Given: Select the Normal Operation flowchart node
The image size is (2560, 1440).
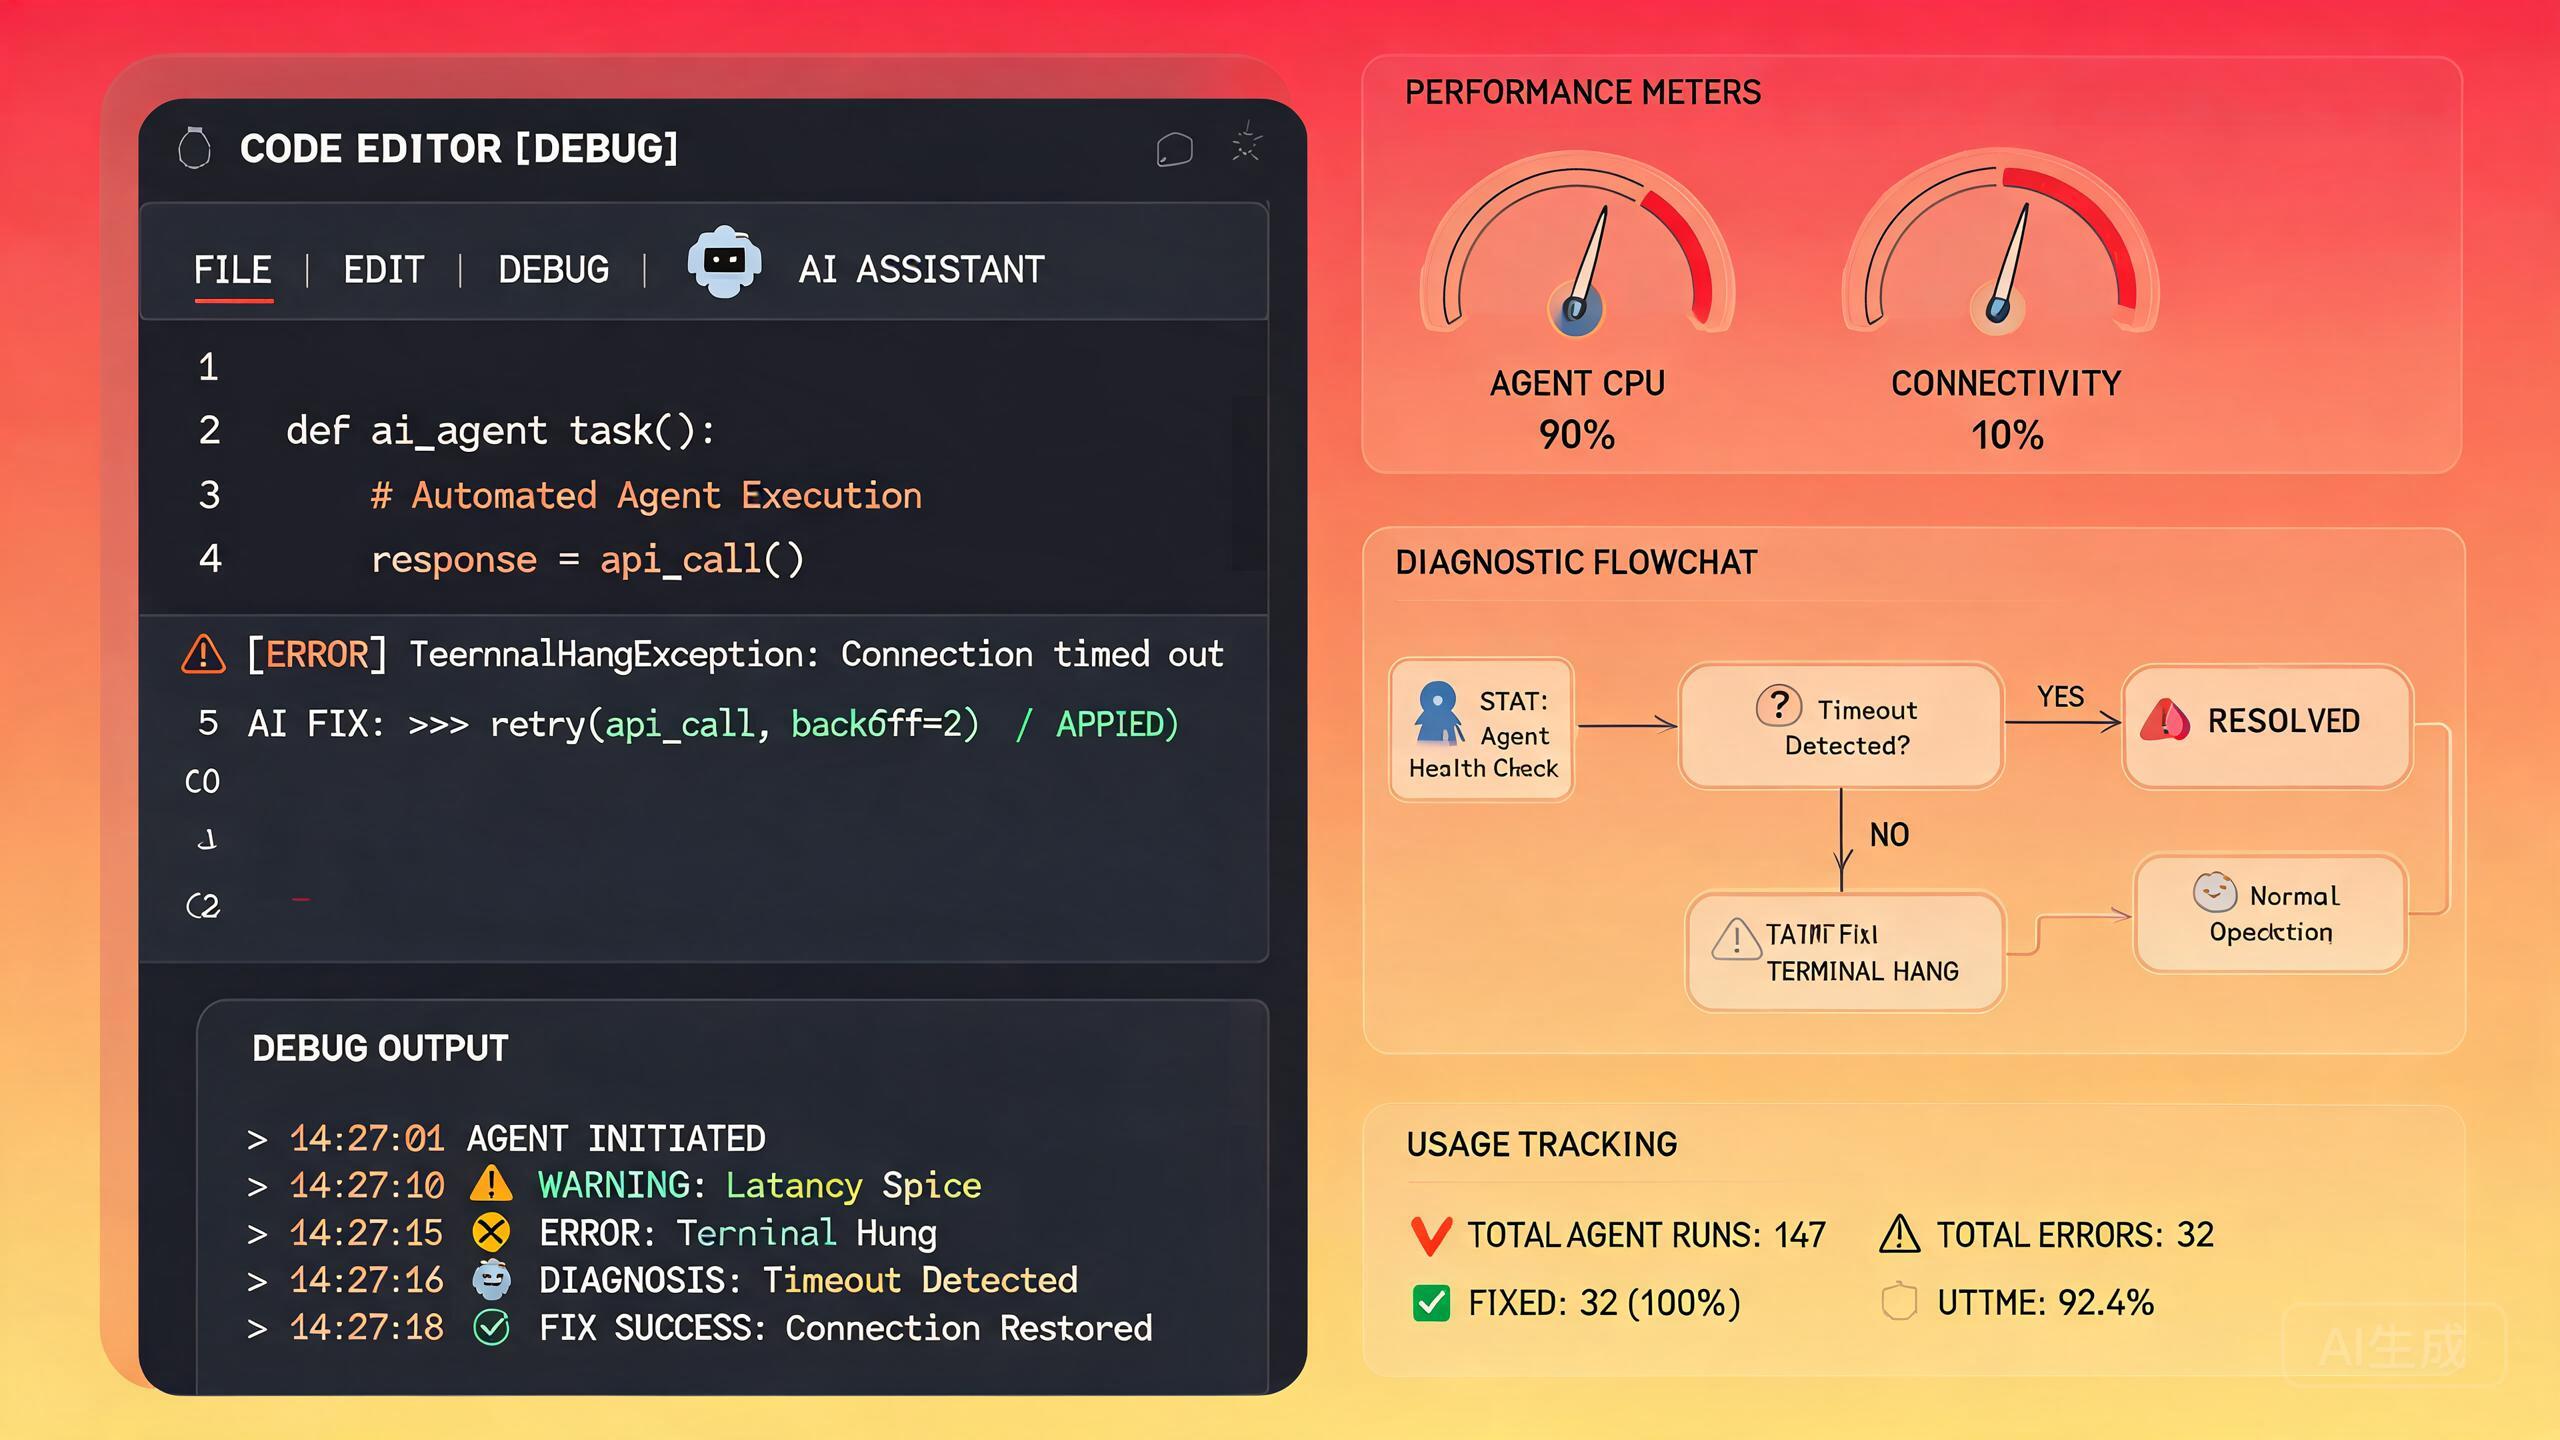Looking at the screenshot, I should coord(2271,912).
